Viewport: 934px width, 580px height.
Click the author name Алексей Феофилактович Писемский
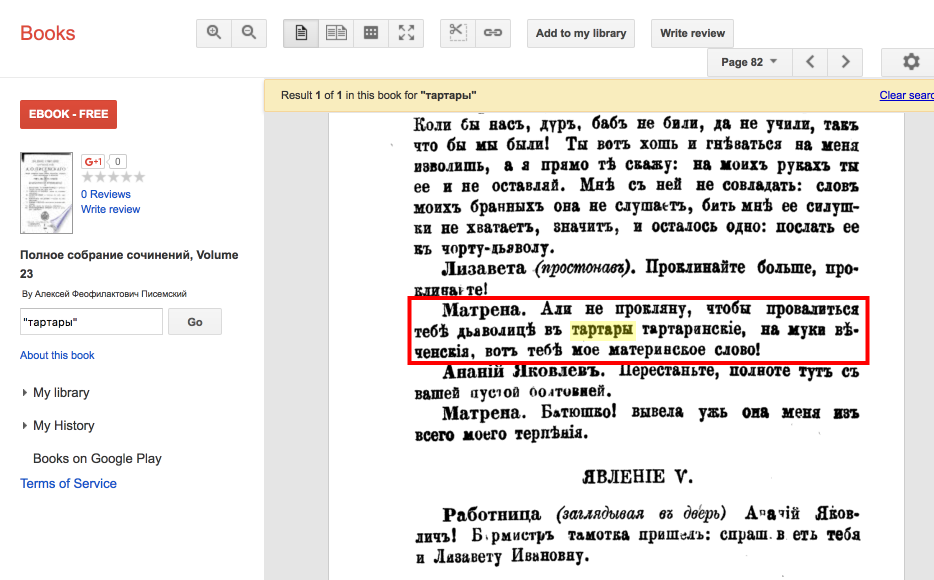[110, 294]
